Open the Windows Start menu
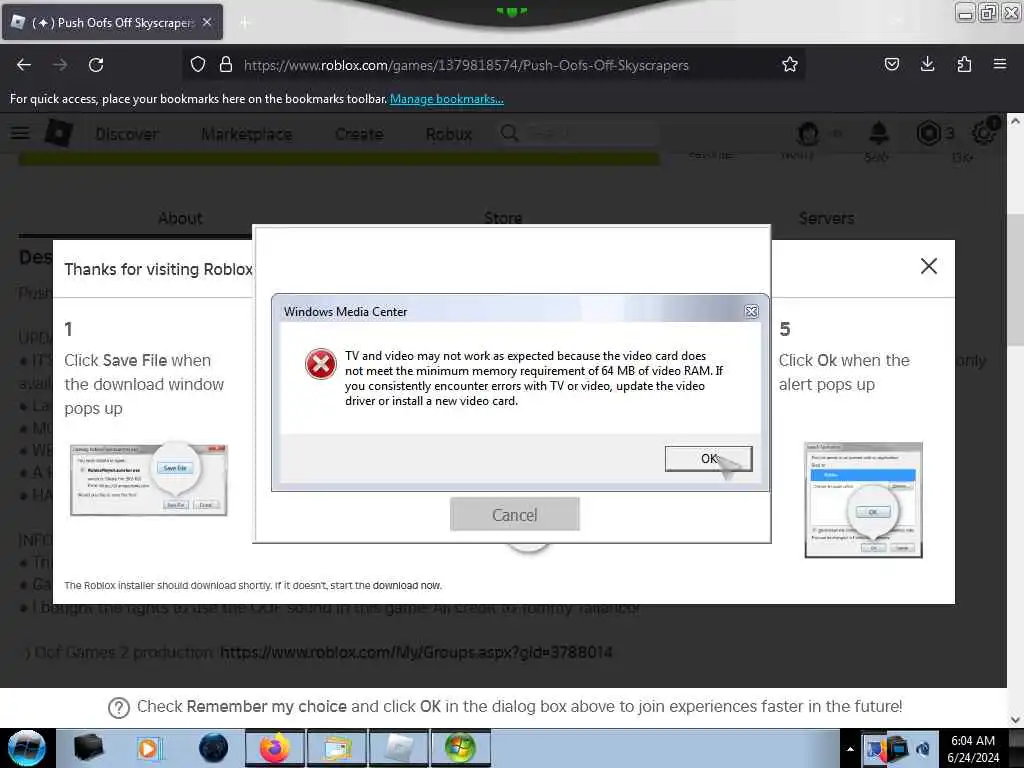 point(26,748)
